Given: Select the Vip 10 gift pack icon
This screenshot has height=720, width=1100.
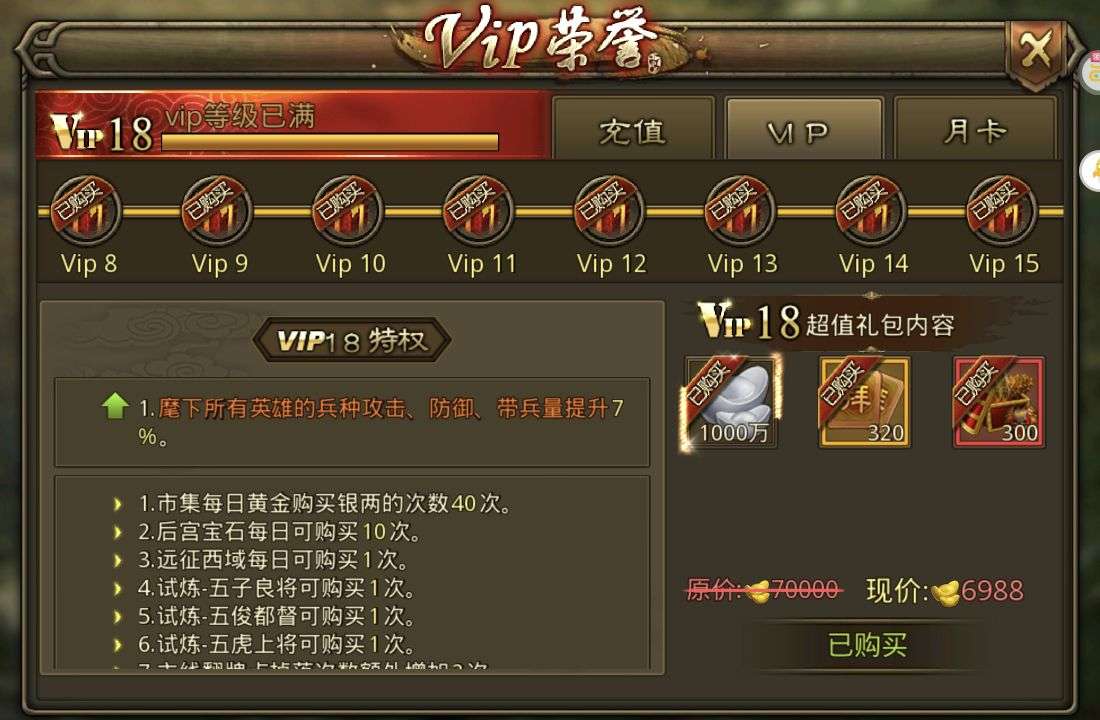Looking at the screenshot, I should pyautogui.click(x=348, y=211).
